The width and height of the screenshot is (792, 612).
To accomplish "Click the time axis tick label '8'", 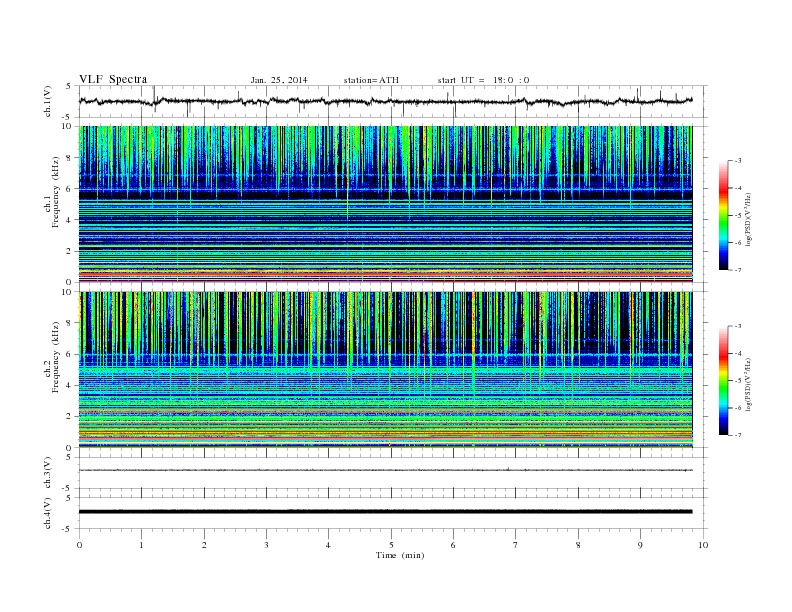I will pos(578,545).
